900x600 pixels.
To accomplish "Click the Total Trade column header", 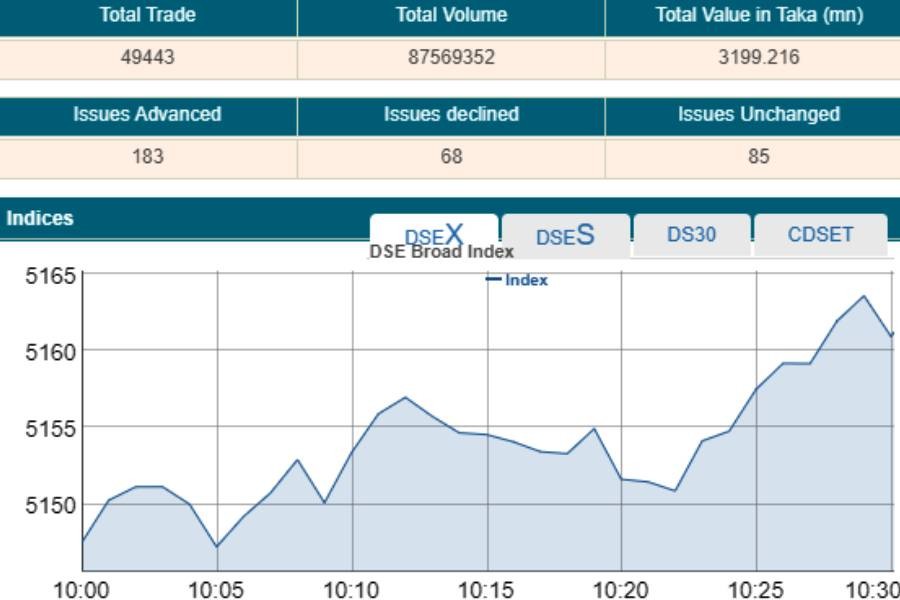I will [x=148, y=15].
